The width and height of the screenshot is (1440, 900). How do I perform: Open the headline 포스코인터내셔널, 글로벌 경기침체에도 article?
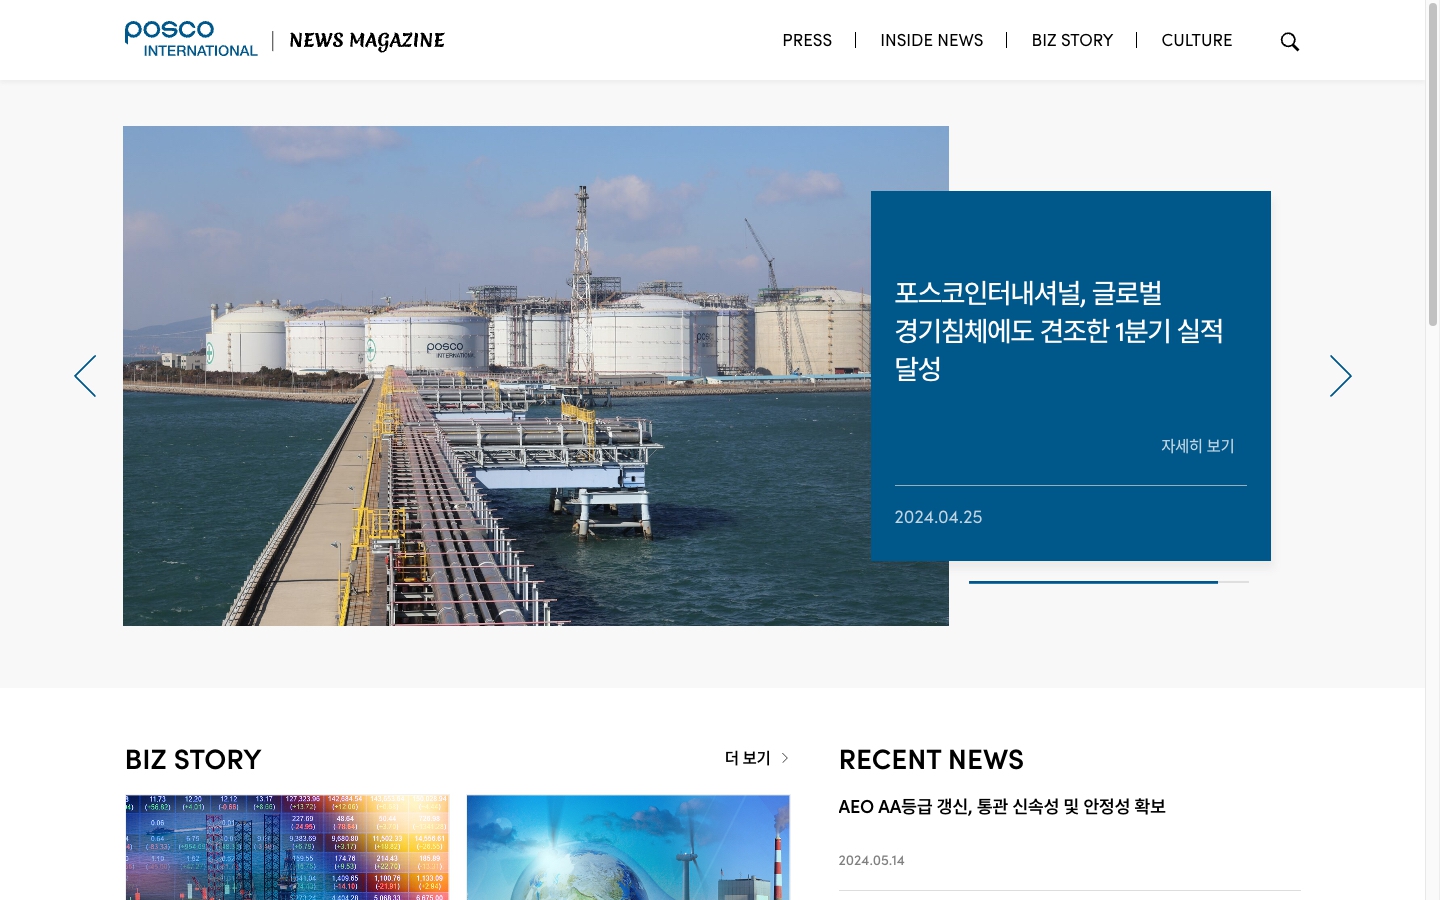coord(1058,331)
